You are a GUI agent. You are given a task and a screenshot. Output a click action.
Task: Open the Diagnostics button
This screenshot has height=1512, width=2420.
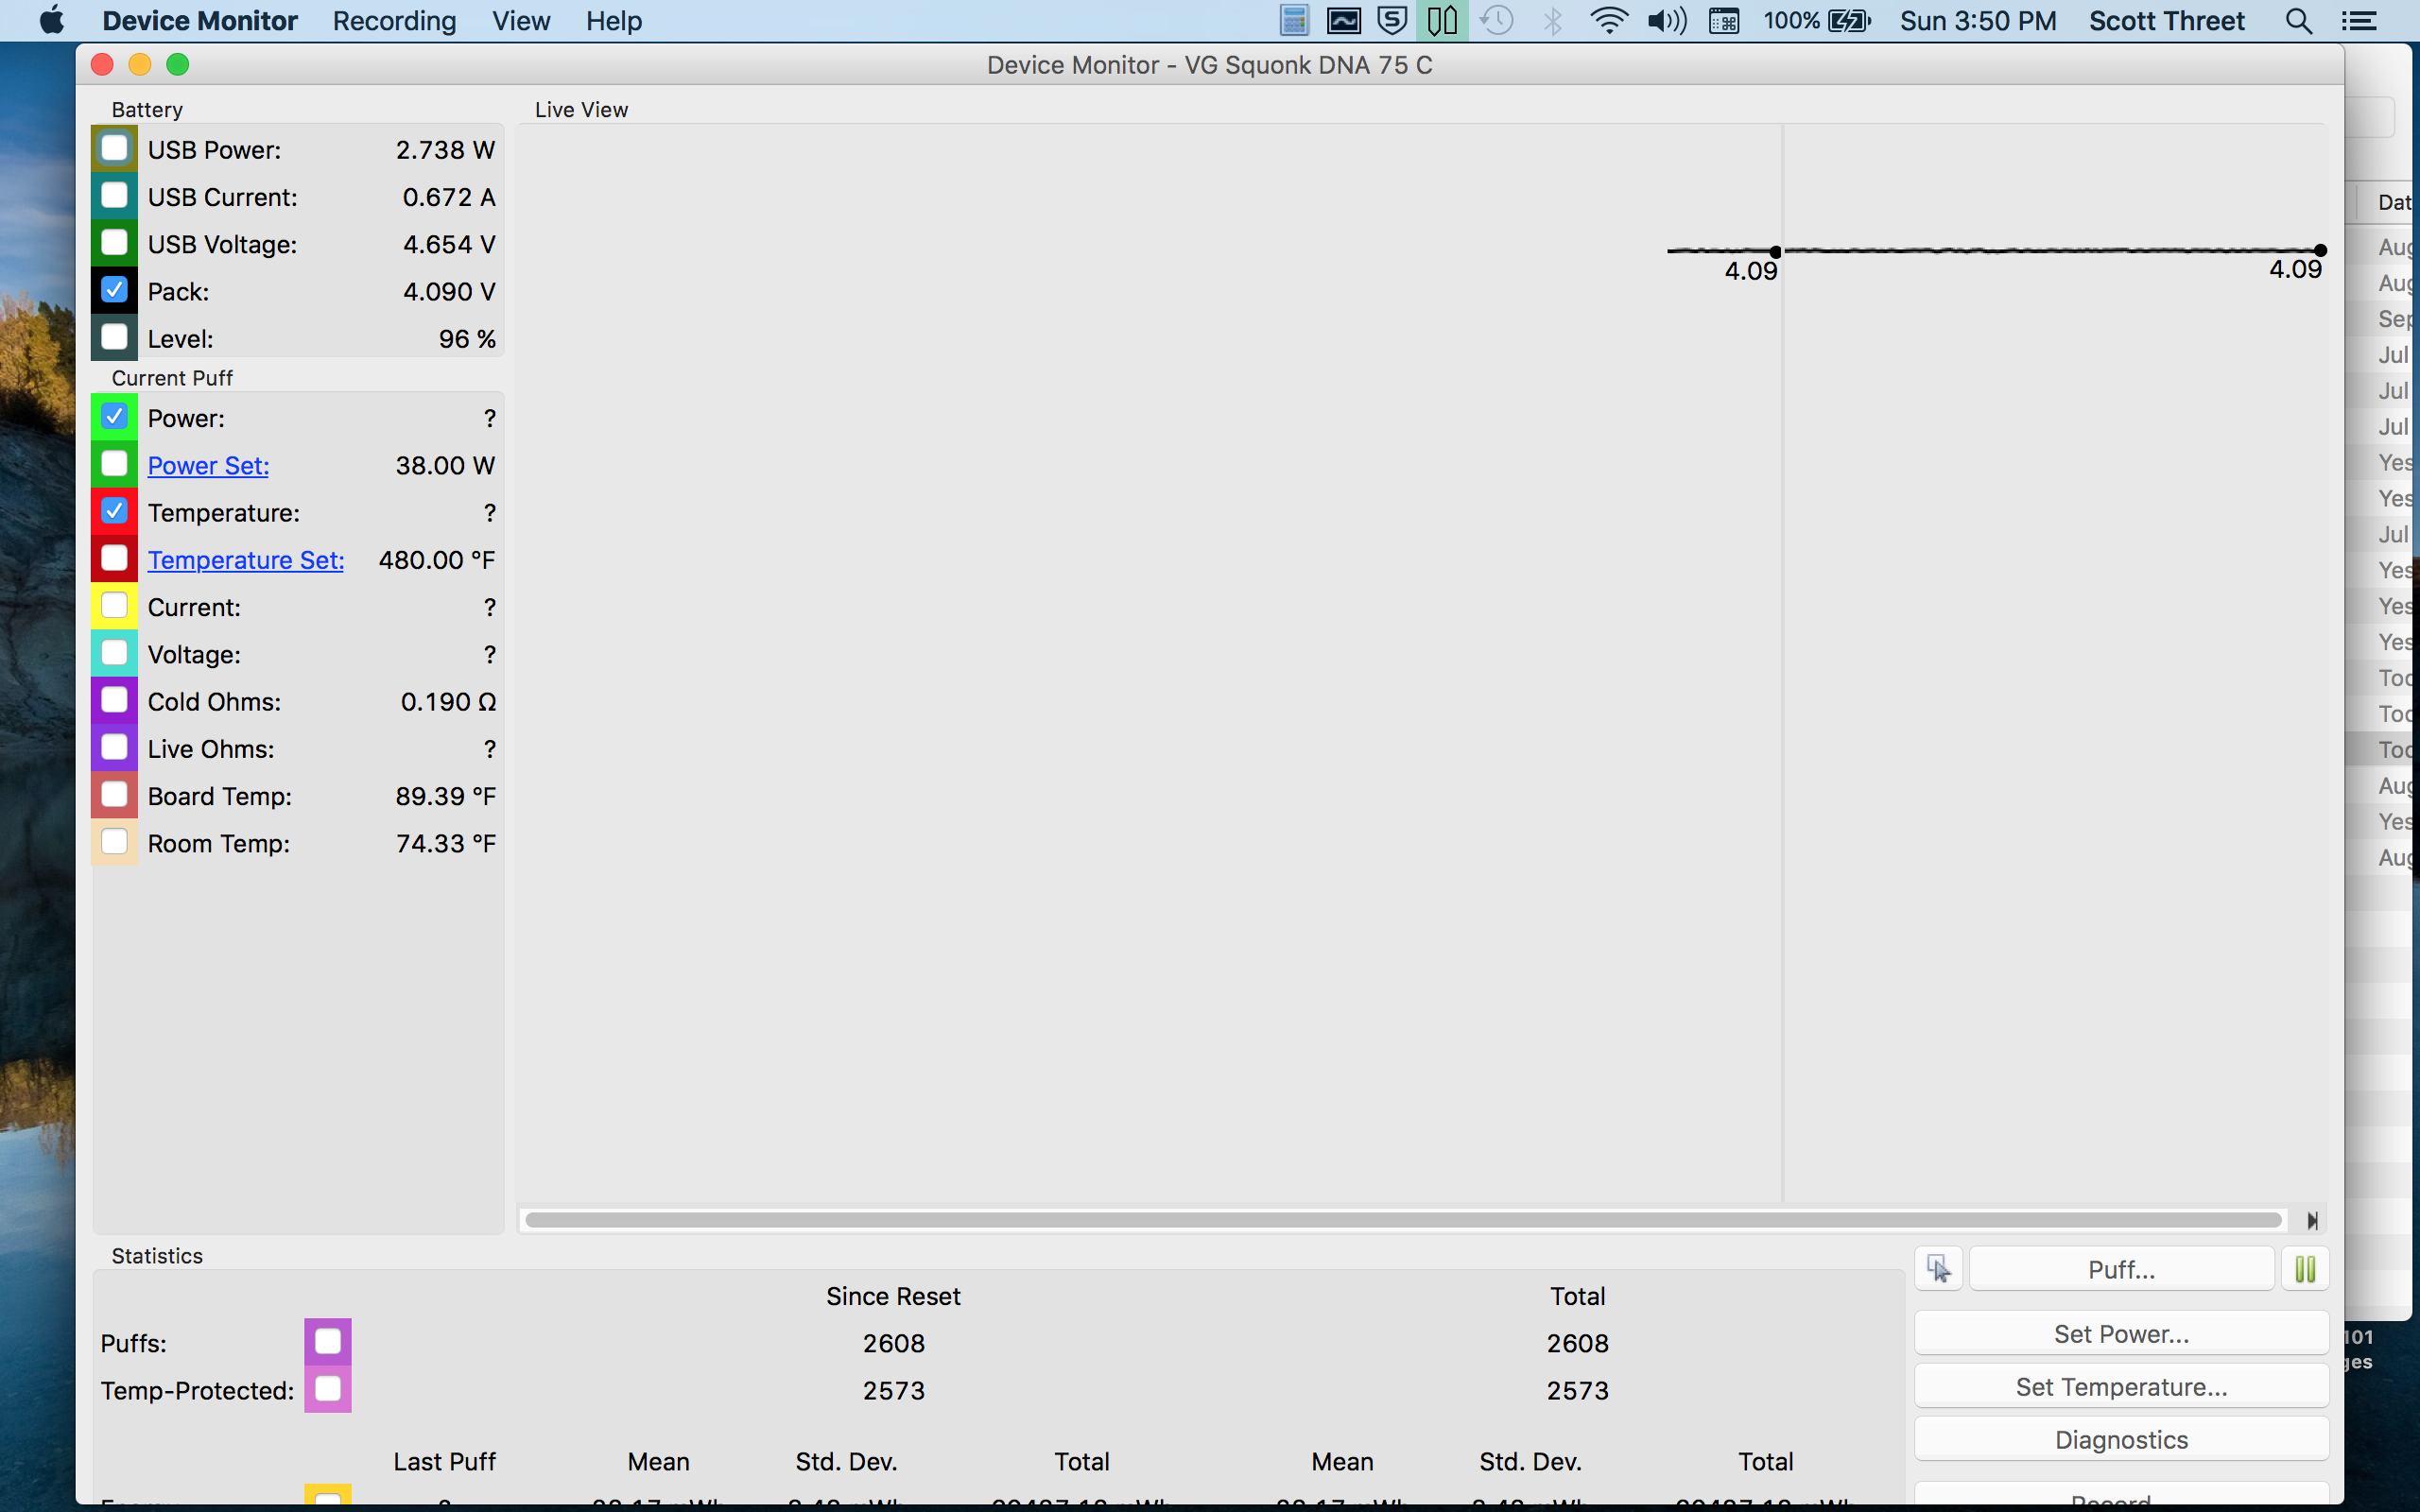tap(2121, 1440)
